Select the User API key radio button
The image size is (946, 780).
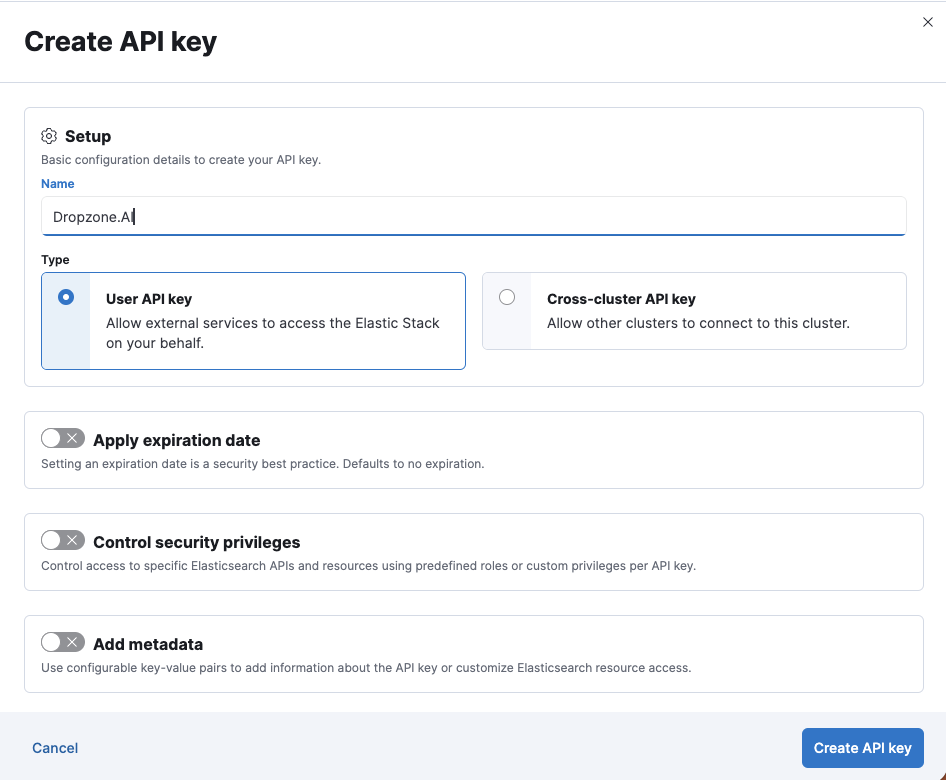[x=66, y=297]
